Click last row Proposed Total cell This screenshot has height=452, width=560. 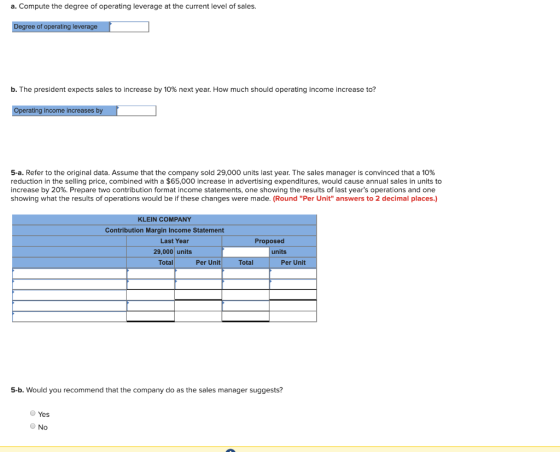246,316
